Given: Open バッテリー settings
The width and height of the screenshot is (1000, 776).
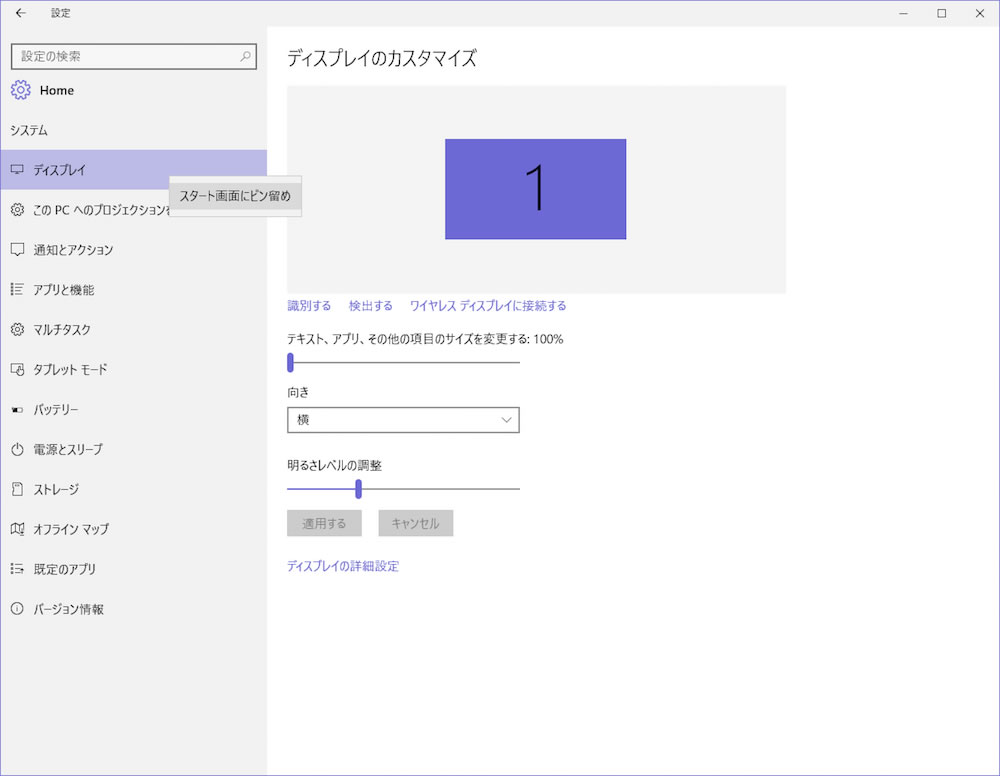Looking at the screenshot, I should click(x=133, y=409).
